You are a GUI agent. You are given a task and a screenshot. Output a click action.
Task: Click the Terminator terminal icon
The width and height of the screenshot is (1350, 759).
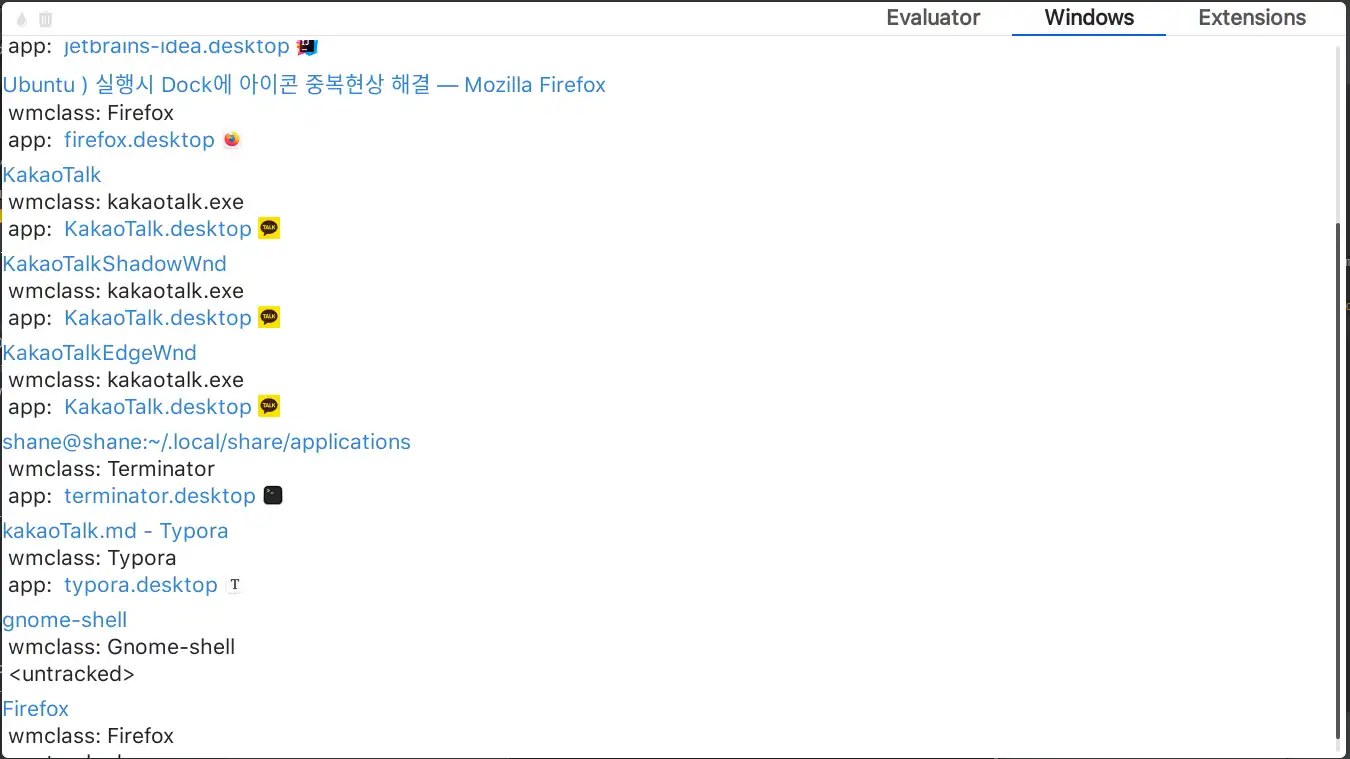point(273,496)
